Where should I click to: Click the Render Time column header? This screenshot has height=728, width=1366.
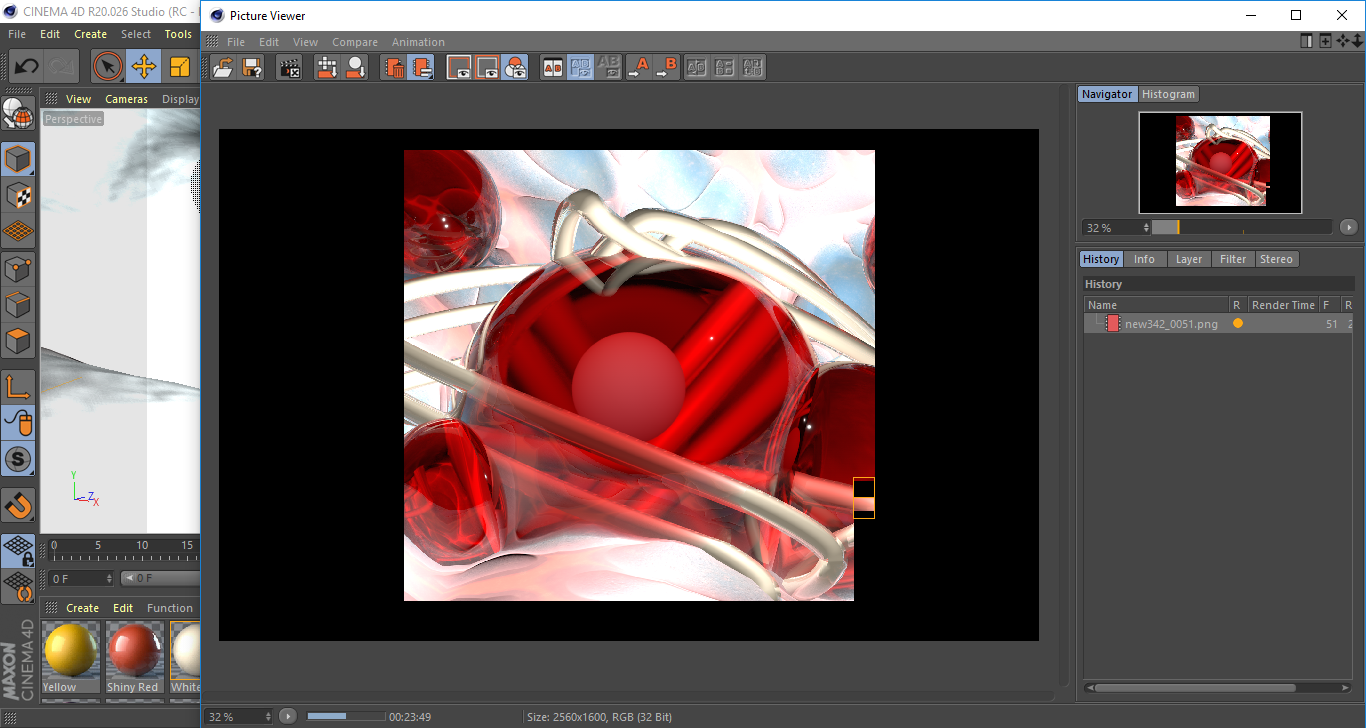pyautogui.click(x=1283, y=305)
